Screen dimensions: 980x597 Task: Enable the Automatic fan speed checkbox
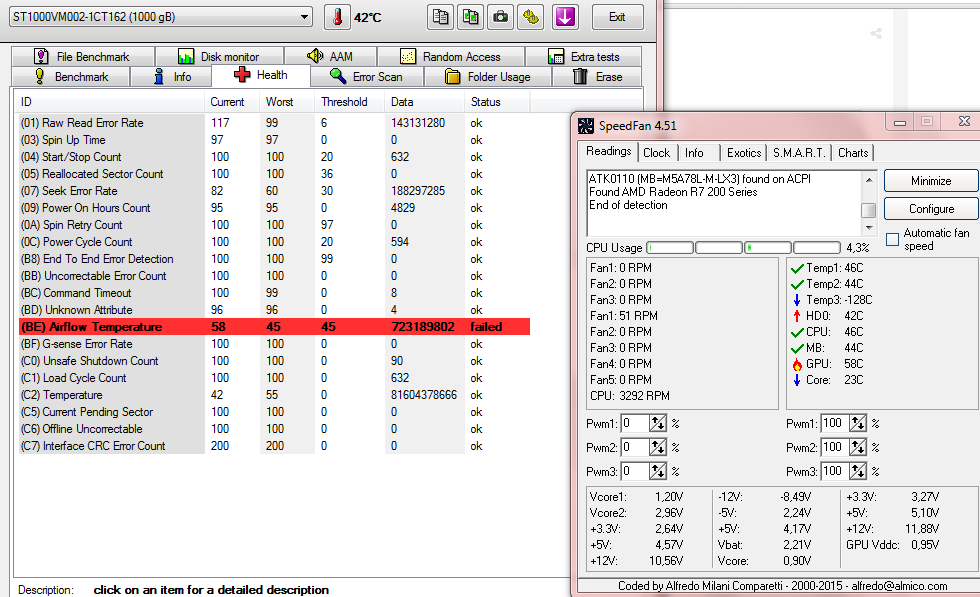(x=892, y=239)
